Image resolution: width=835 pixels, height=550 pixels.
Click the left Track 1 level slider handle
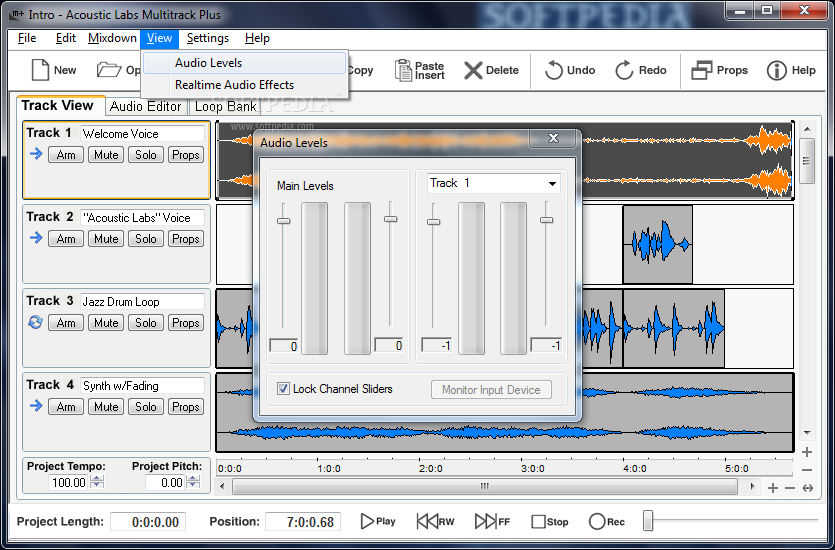pyautogui.click(x=433, y=221)
